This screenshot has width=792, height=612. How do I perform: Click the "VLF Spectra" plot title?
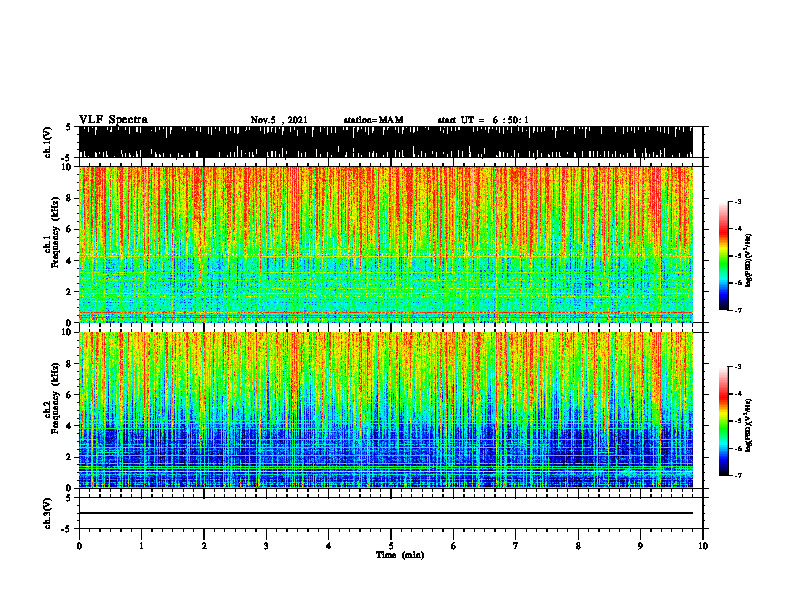point(113,120)
